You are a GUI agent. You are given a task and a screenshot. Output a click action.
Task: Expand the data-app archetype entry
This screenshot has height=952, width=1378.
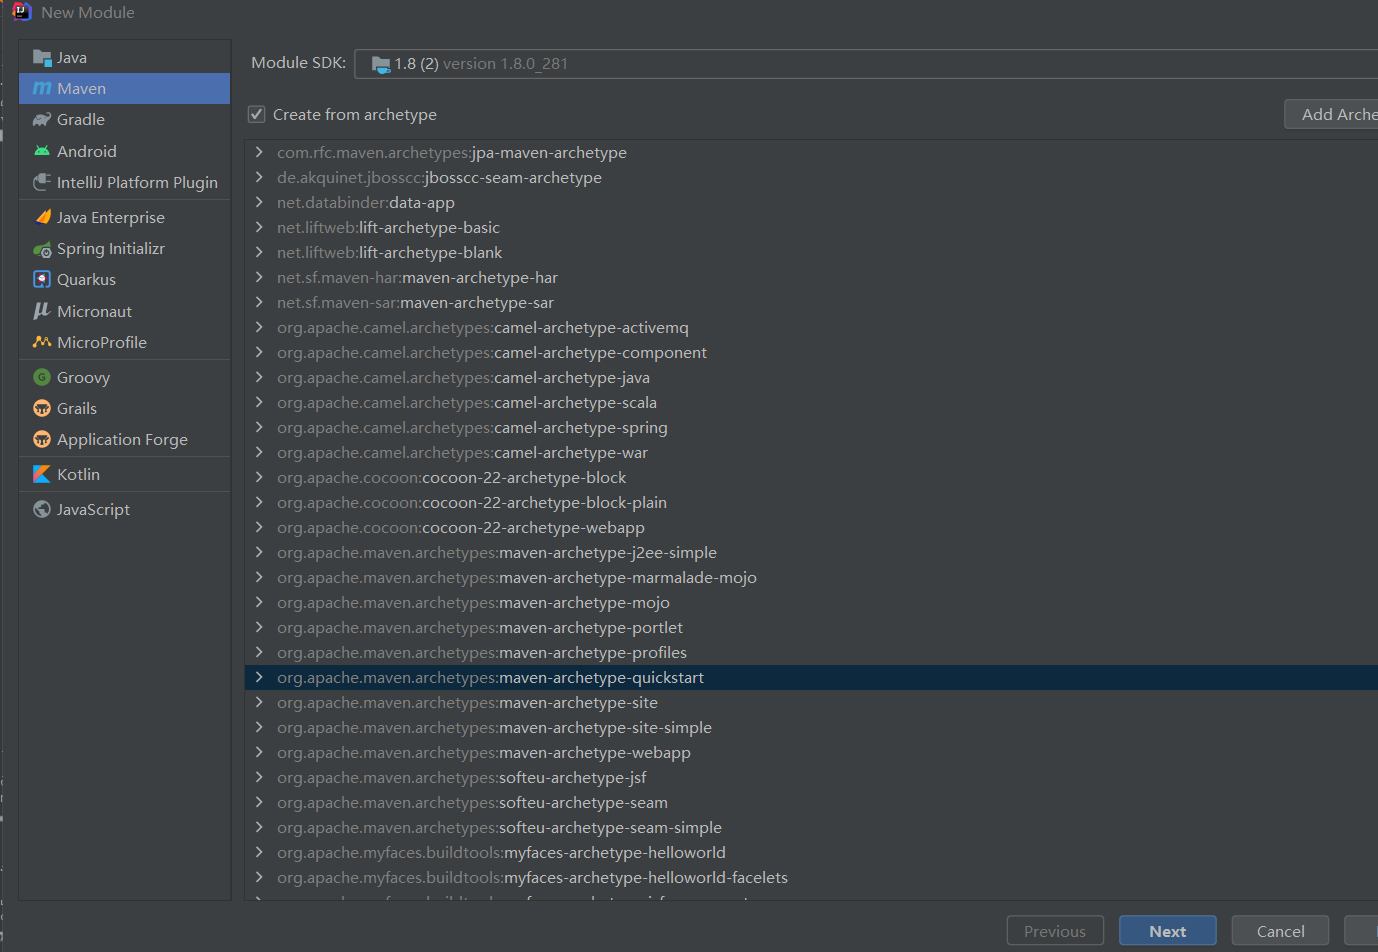pyautogui.click(x=259, y=202)
